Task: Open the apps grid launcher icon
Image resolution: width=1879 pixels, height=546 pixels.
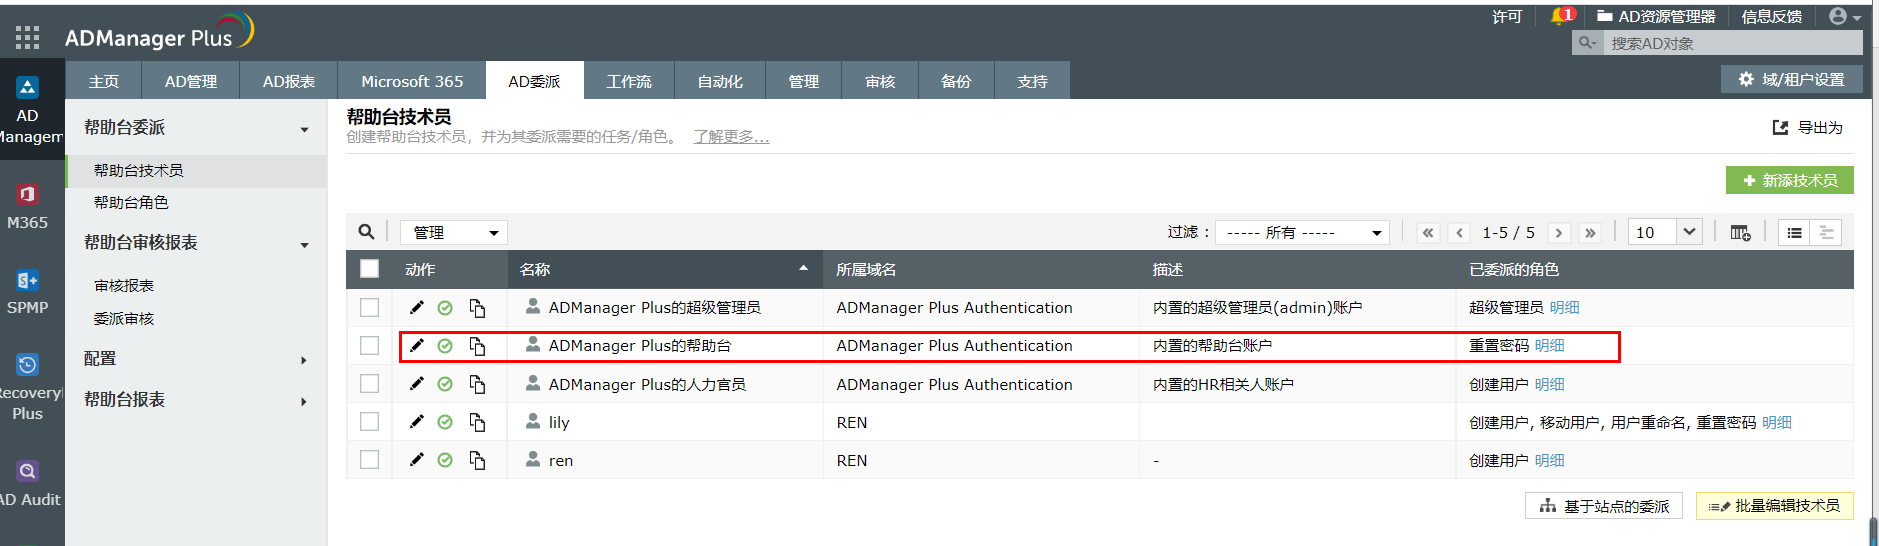Action: (x=28, y=38)
